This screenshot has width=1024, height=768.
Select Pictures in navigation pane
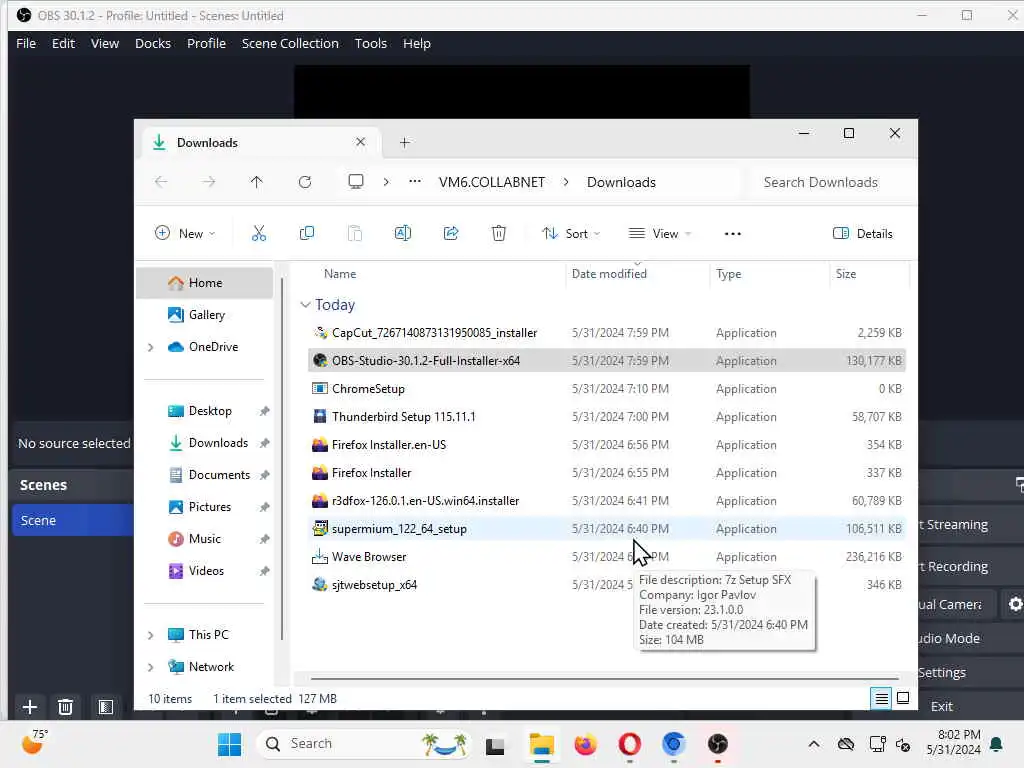205,507
